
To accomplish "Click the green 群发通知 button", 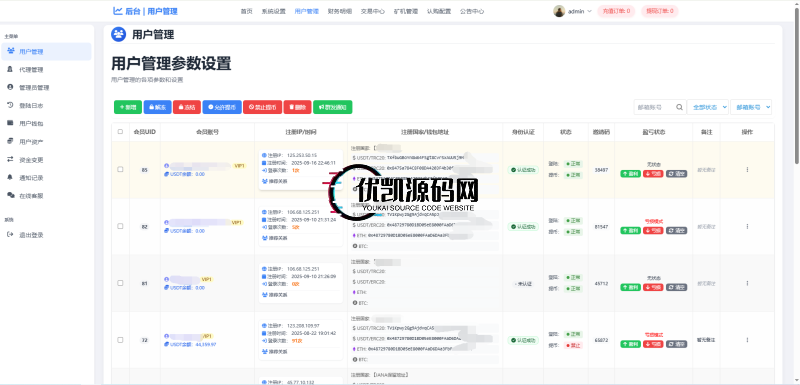I will (x=333, y=107).
